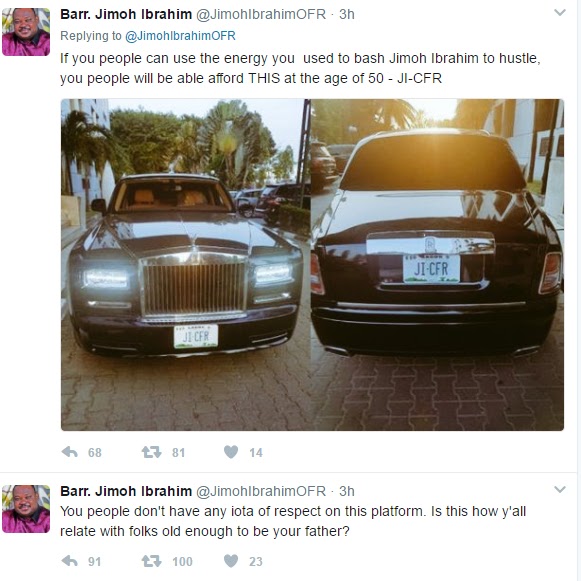Like the tweet with 23 likes

click(231, 561)
